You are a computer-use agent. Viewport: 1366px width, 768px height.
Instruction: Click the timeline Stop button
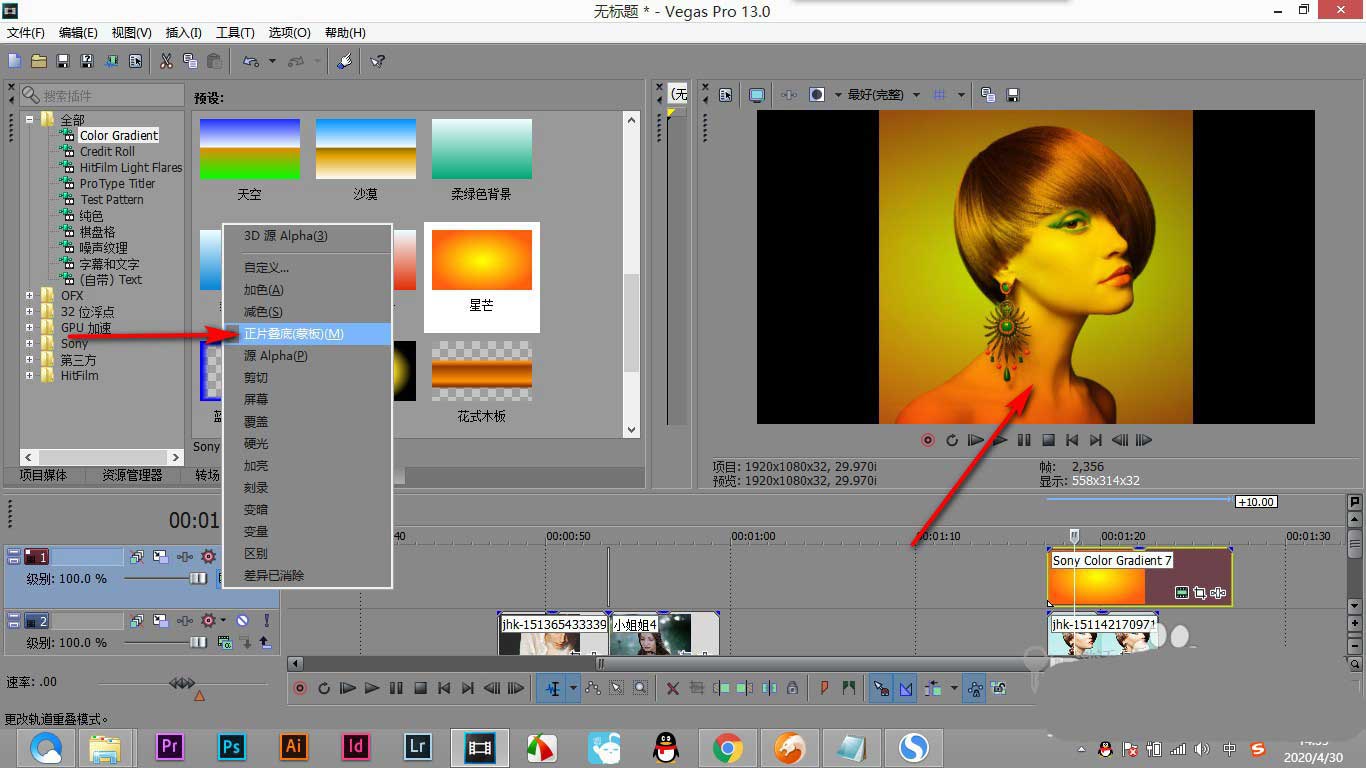[421, 688]
